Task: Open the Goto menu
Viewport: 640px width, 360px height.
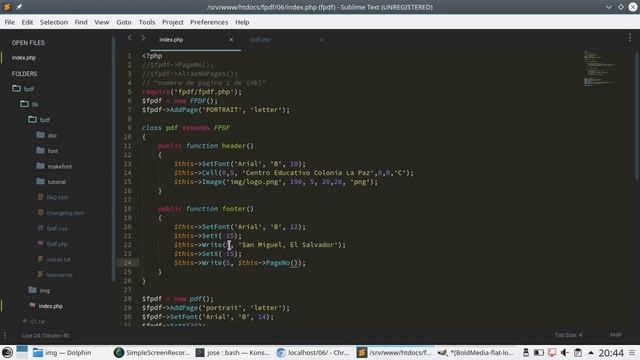Action: point(124,22)
